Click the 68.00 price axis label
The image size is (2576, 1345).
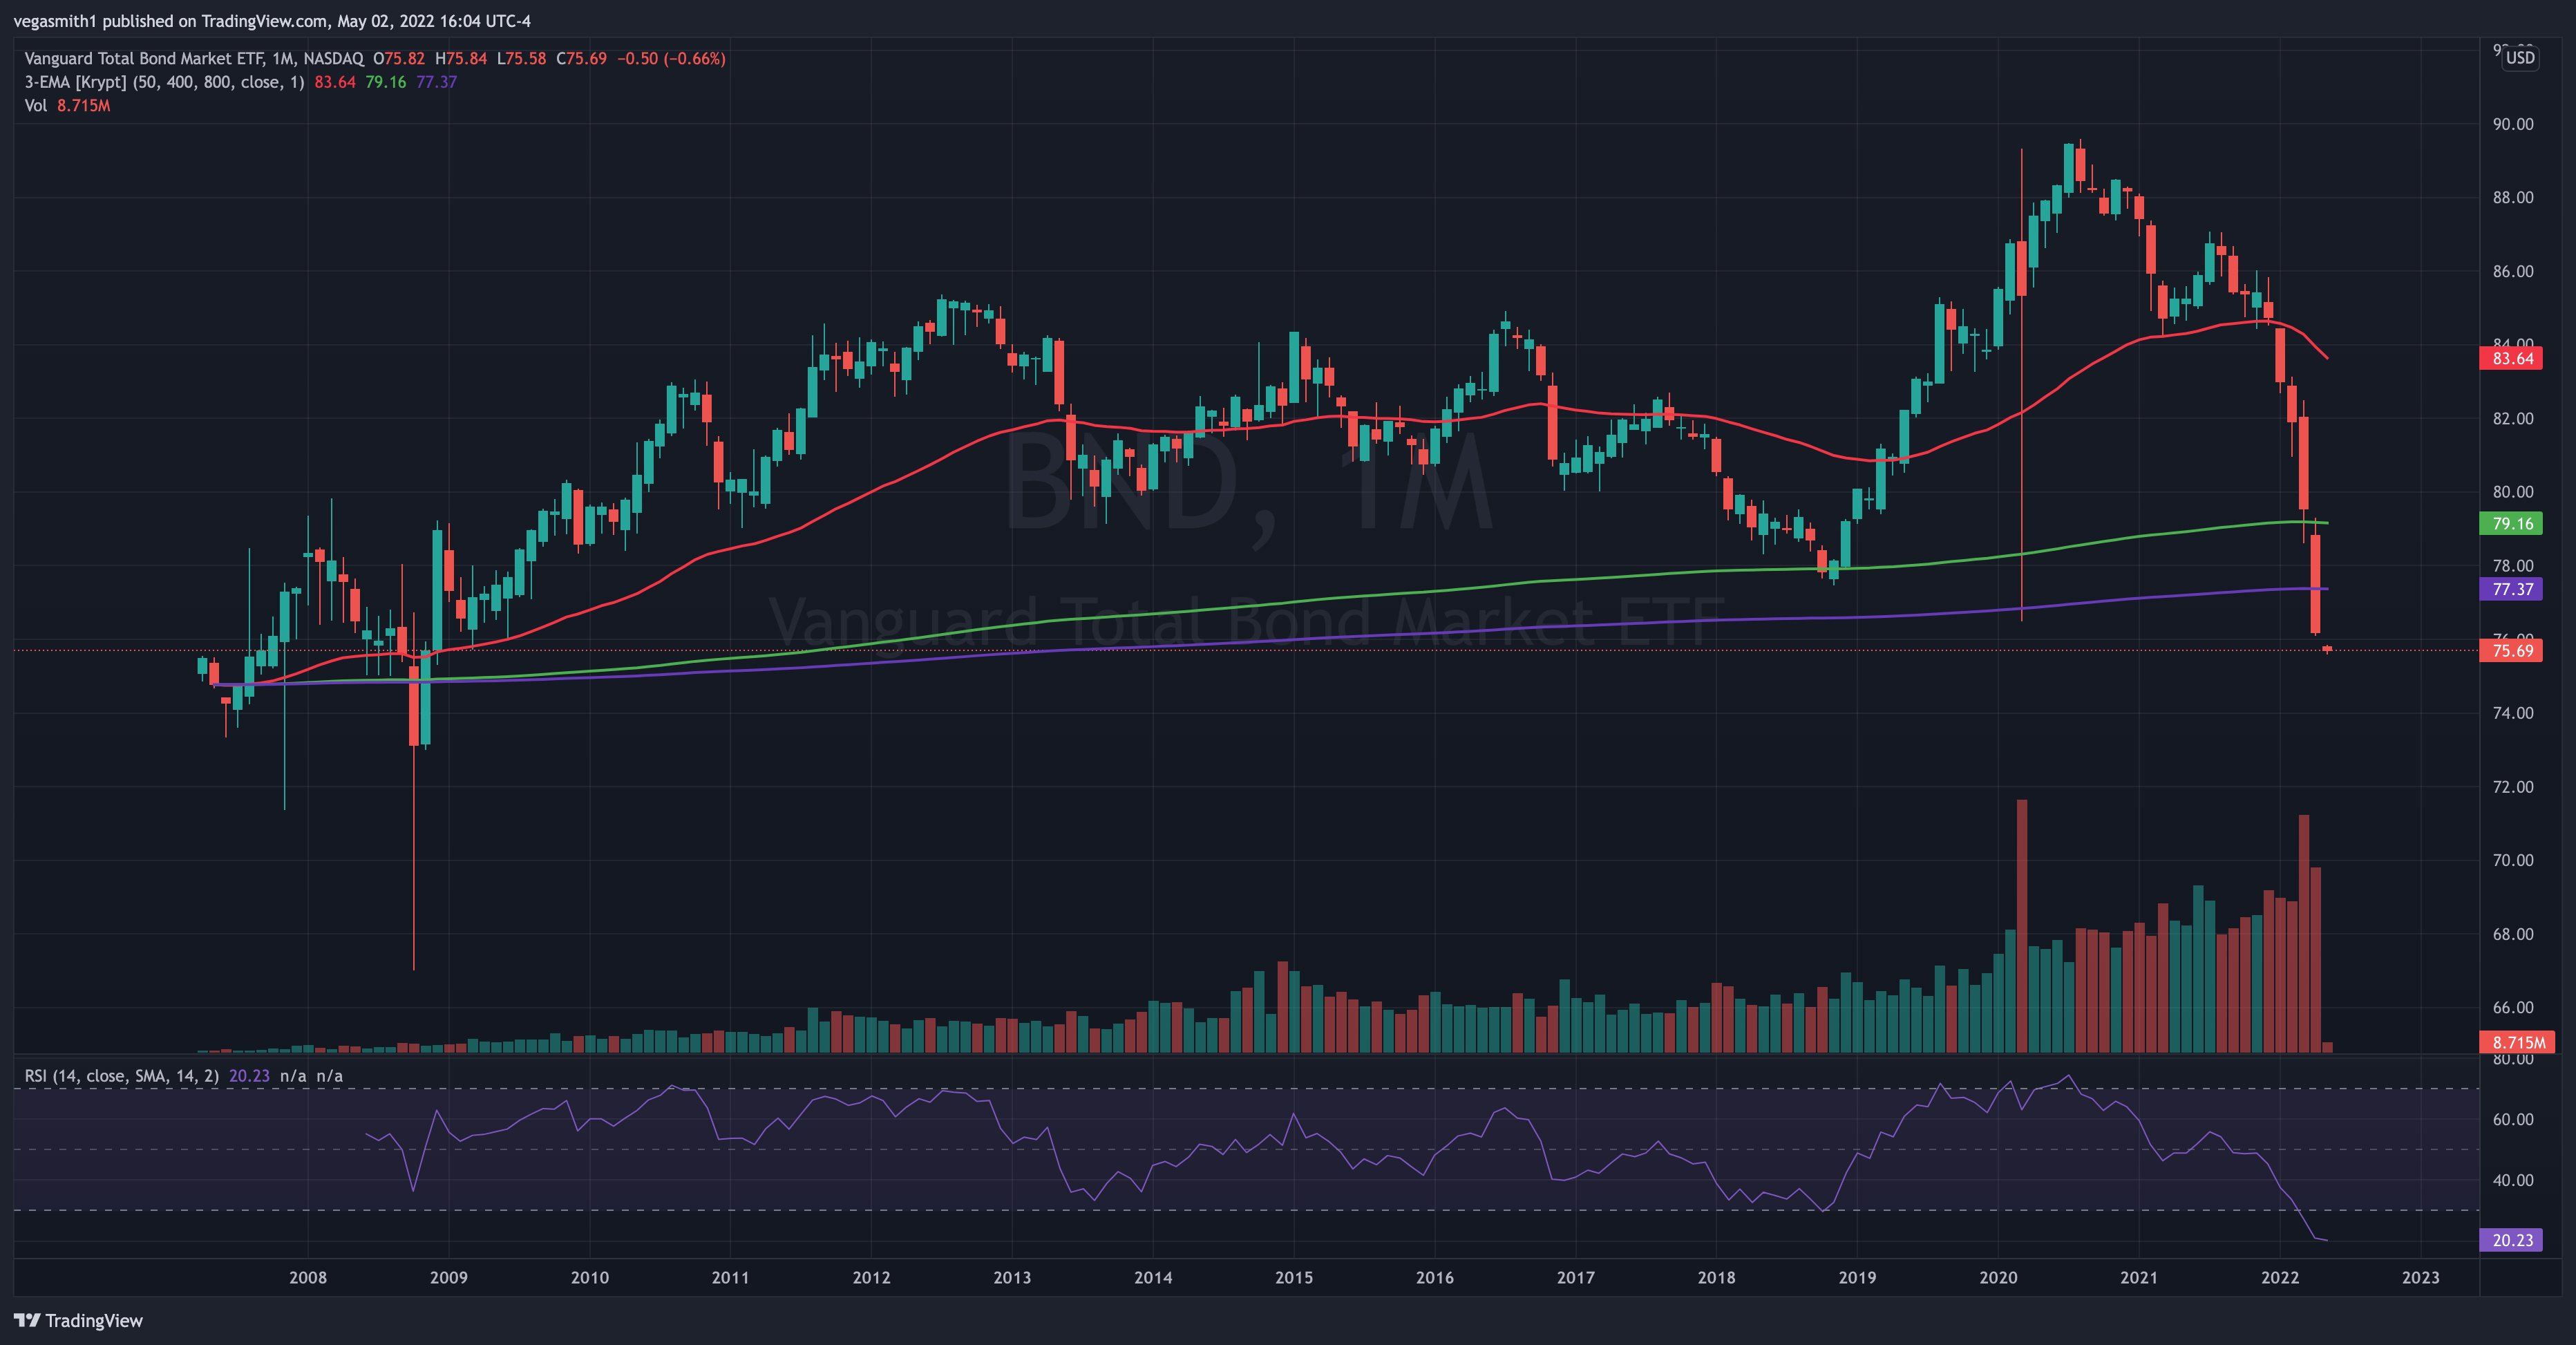pyautogui.click(x=2513, y=934)
